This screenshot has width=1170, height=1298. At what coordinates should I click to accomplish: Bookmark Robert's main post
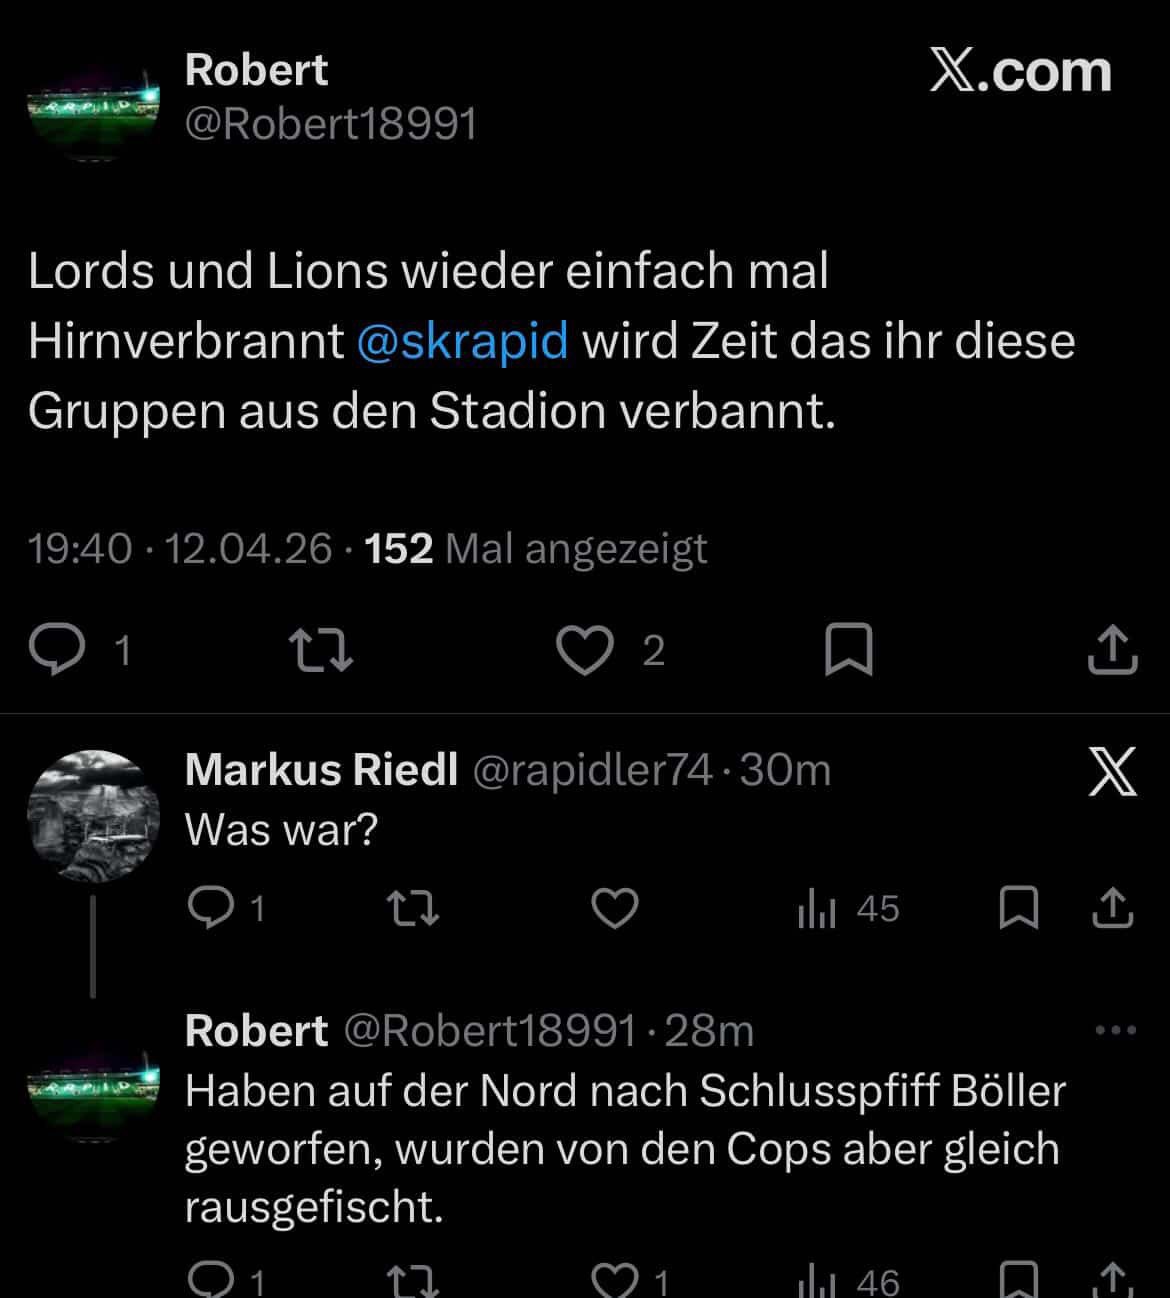pyautogui.click(x=848, y=650)
